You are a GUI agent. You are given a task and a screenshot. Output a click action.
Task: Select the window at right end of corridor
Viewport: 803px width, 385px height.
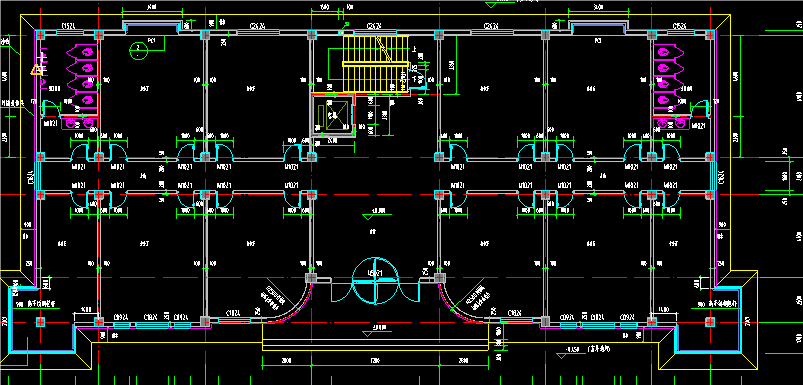[x=713, y=176]
